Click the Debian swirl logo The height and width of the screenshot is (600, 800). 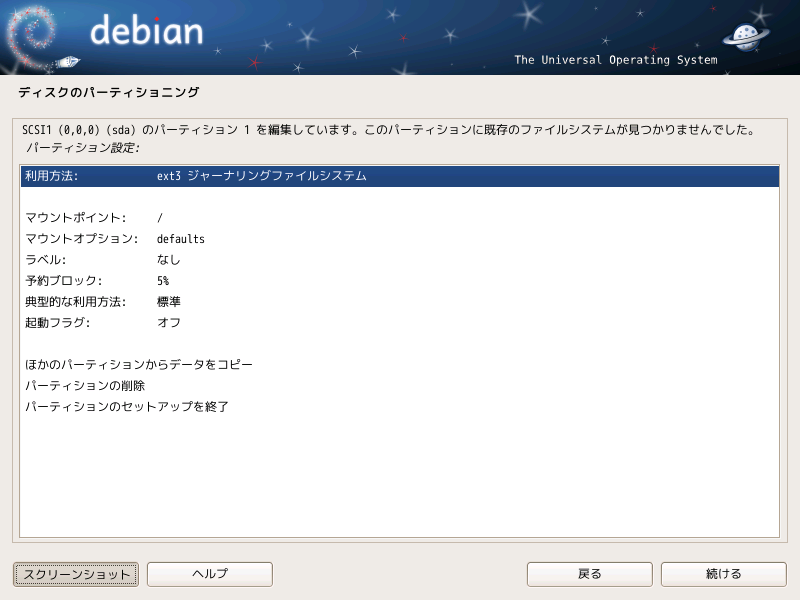point(31,38)
